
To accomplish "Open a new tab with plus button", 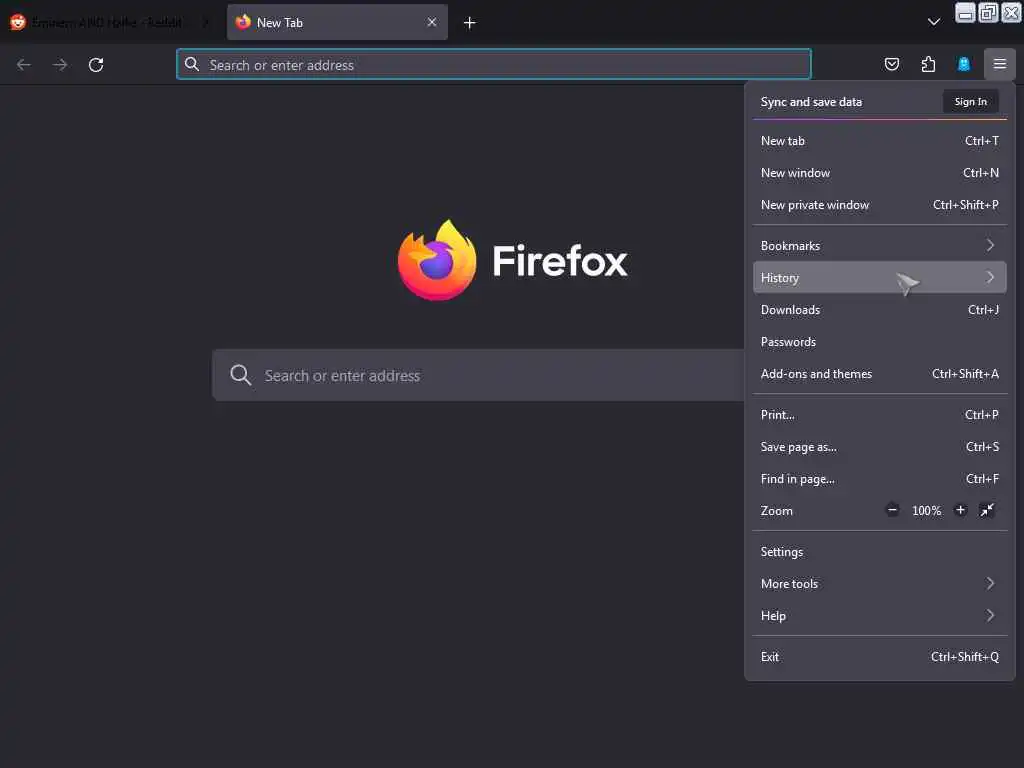I will point(470,23).
